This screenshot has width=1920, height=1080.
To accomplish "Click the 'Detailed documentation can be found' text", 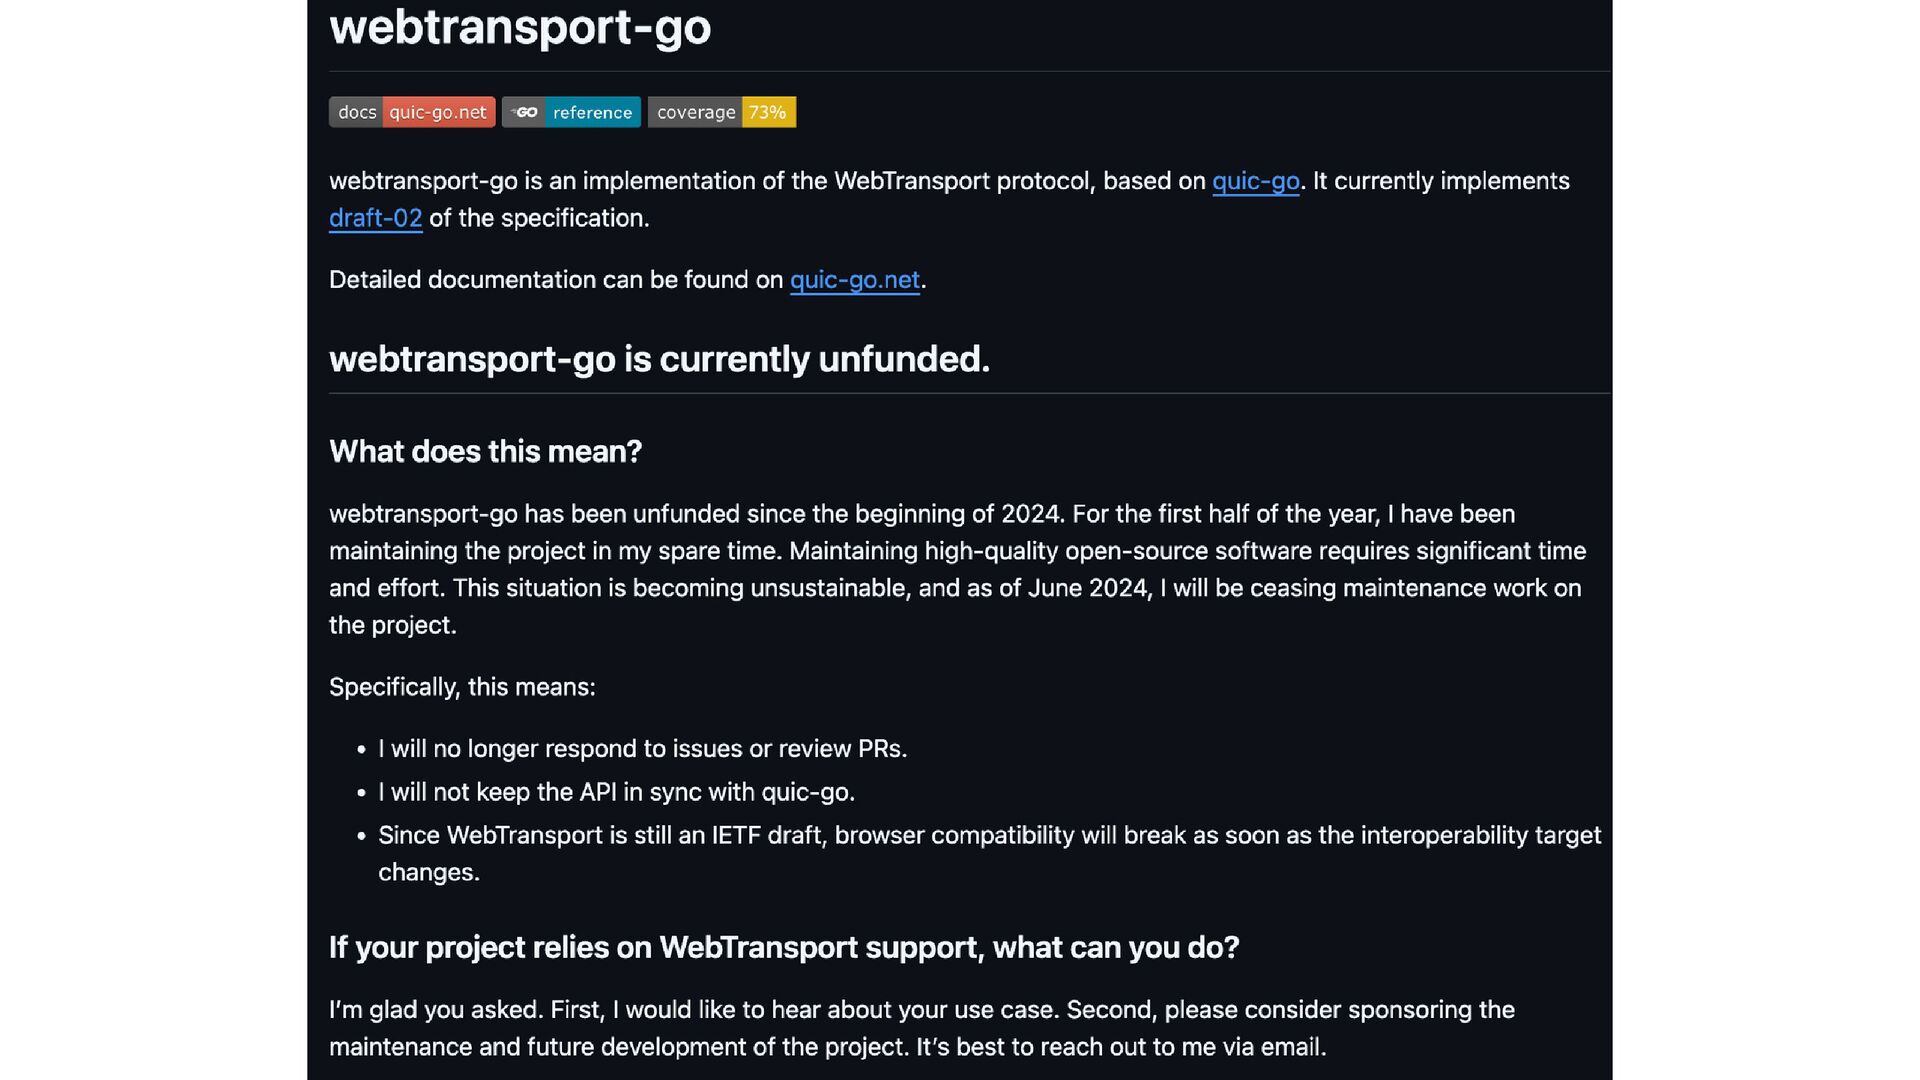I will (555, 280).
